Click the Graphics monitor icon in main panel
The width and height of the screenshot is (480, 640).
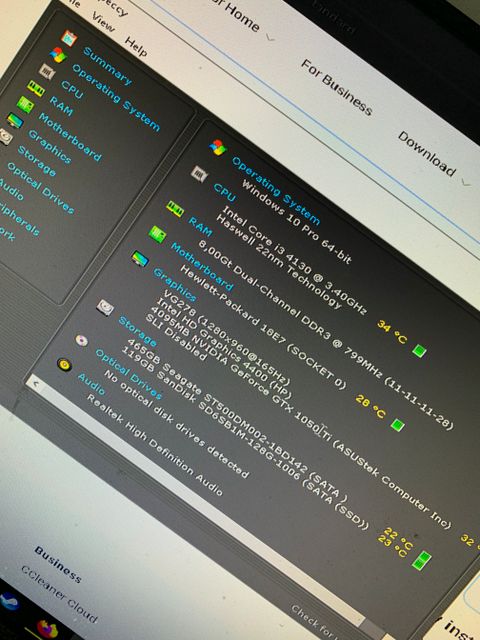[140, 259]
